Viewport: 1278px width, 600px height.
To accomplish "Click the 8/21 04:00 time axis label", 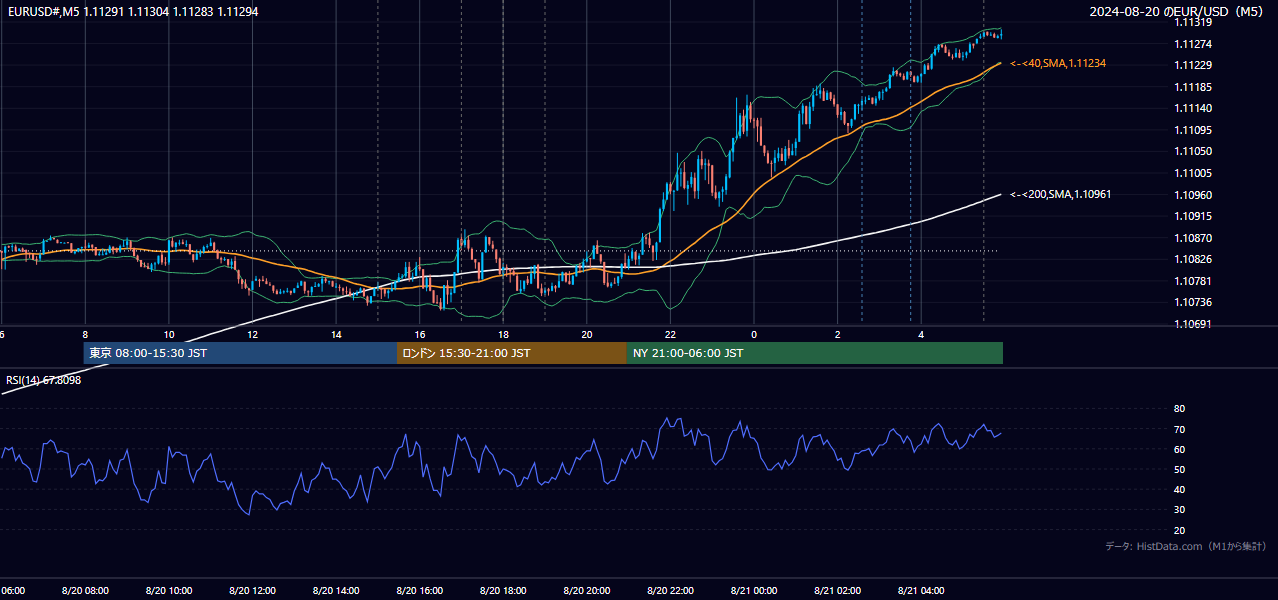I will click(921, 590).
